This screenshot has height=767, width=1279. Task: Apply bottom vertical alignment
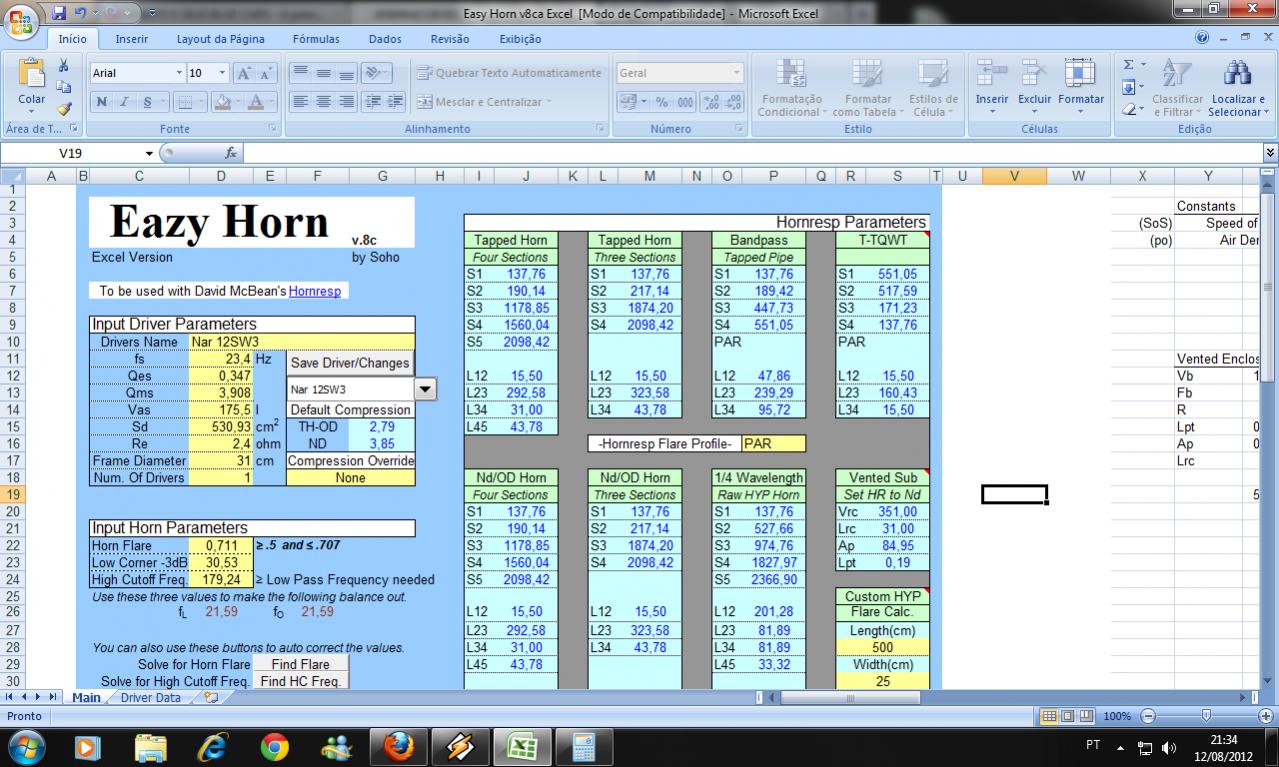pyautogui.click(x=346, y=73)
